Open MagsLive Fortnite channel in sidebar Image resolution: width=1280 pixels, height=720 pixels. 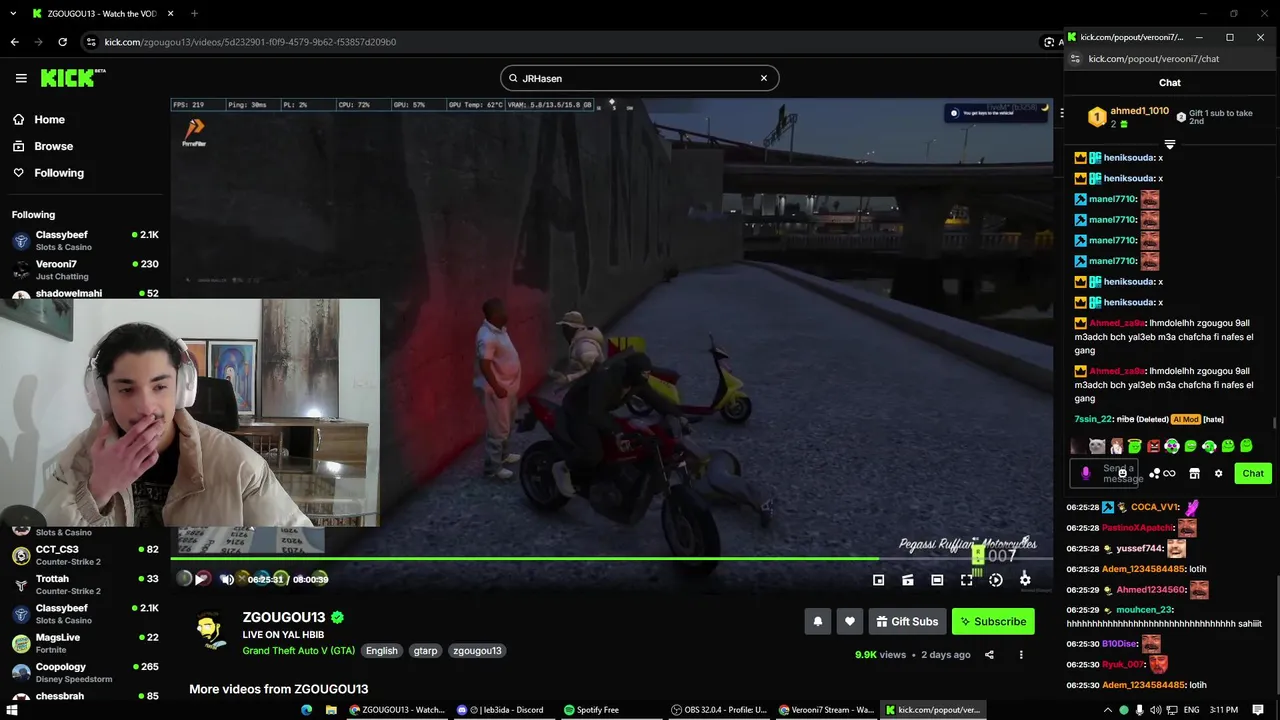[x=85, y=643]
